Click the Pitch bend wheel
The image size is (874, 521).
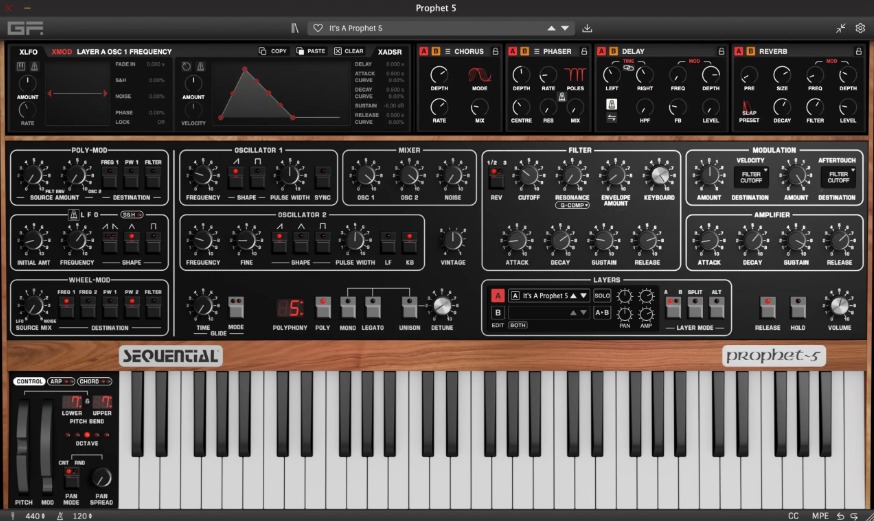click(x=22, y=446)
